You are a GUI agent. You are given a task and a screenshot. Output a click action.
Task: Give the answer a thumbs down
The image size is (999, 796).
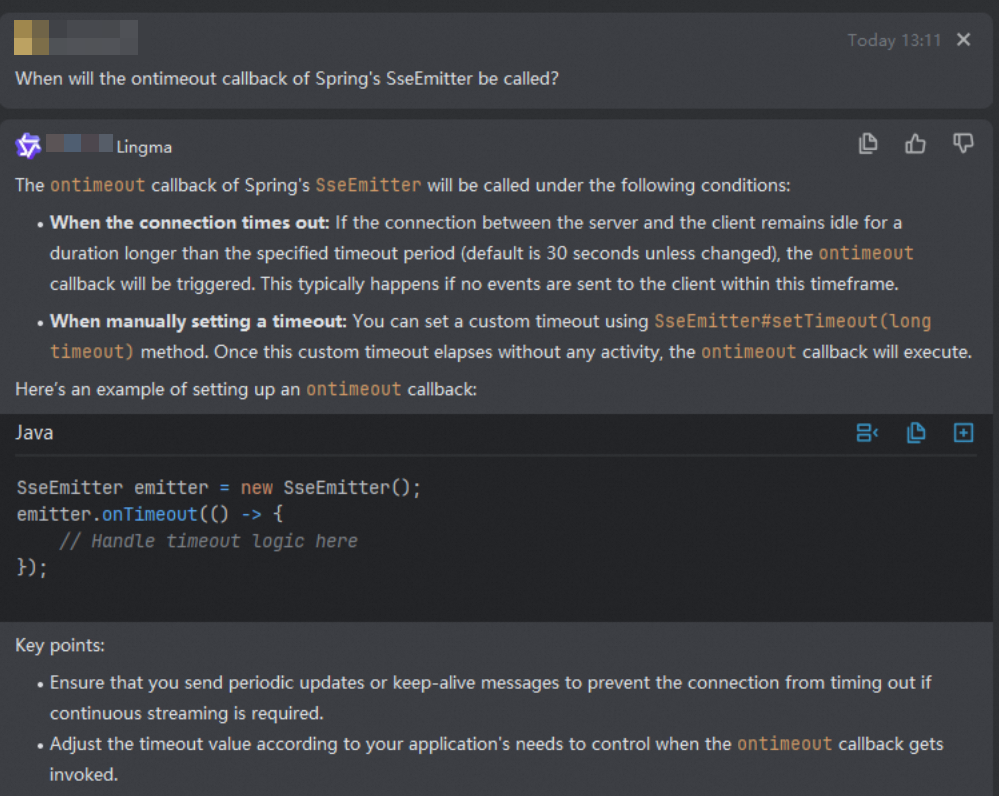click(x=963, y=144)
